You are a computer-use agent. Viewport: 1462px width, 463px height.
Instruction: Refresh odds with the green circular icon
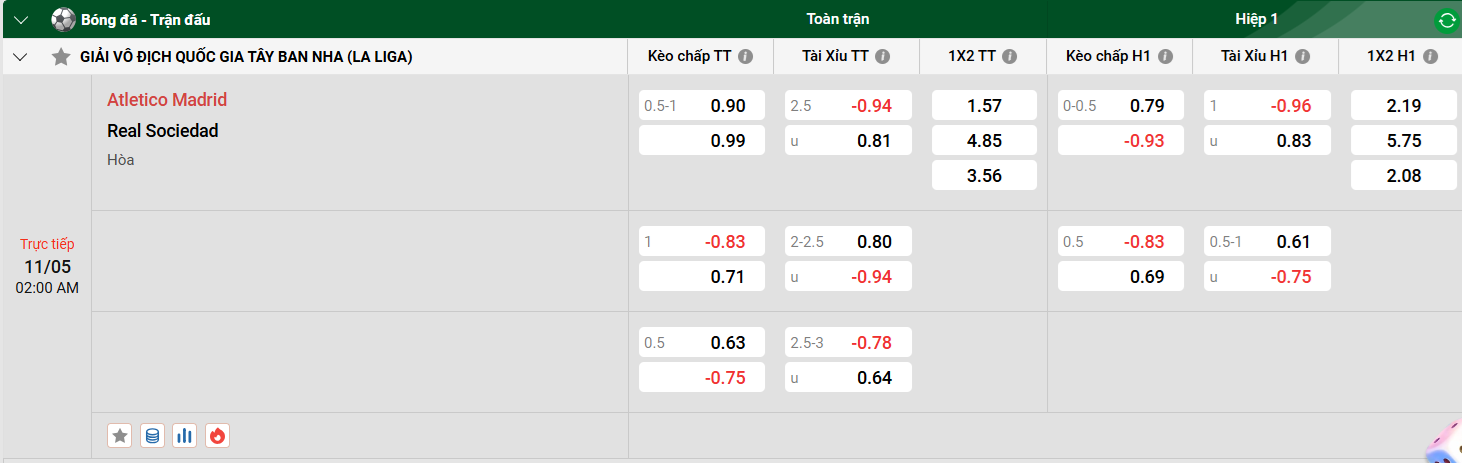pos(1446,20)
